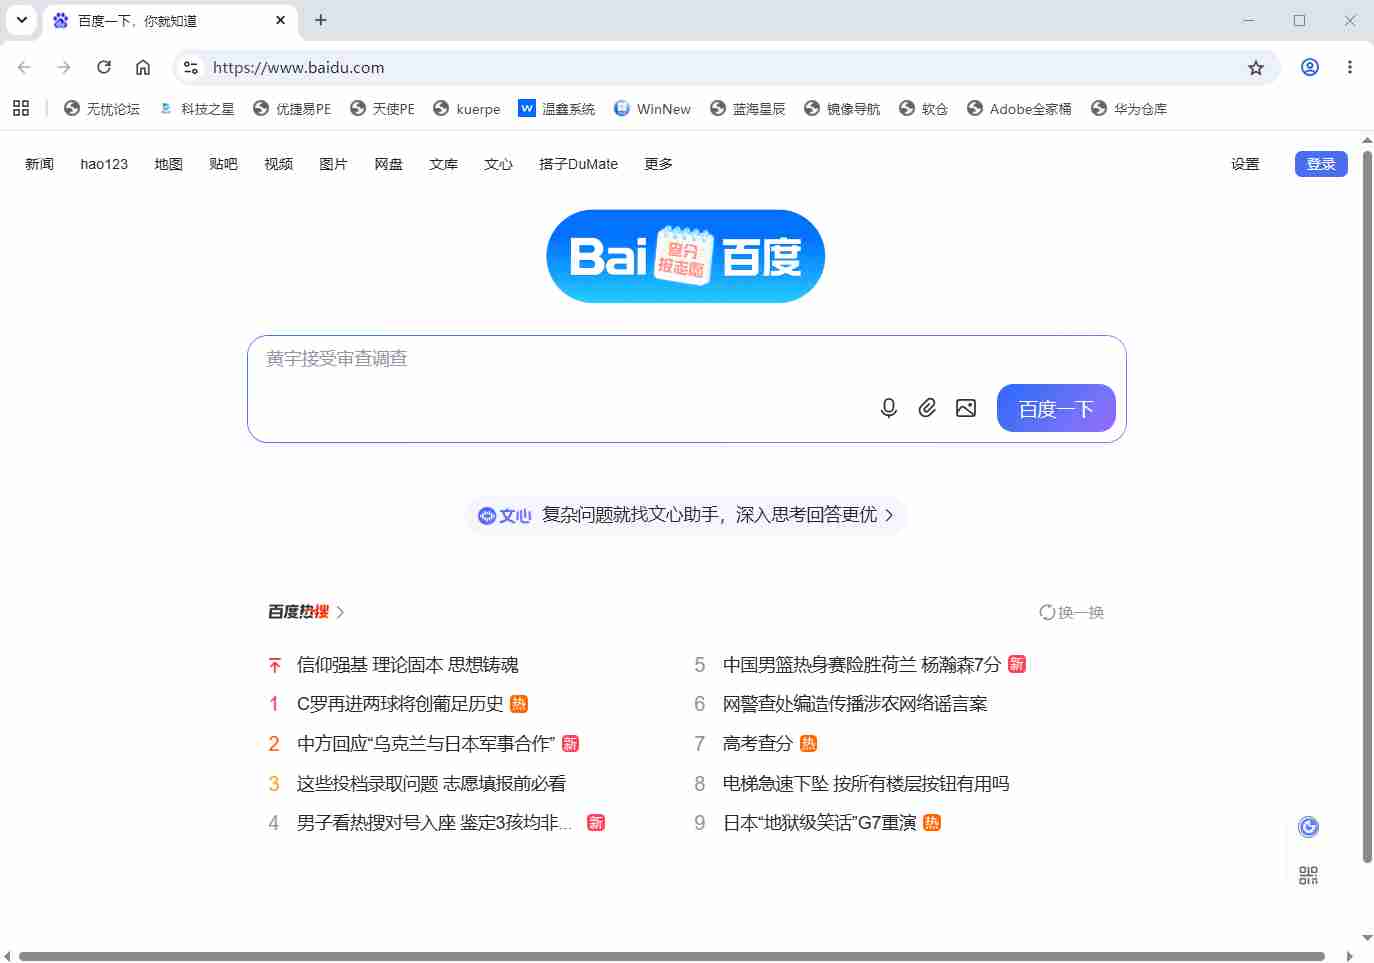Screen dimensions: 1374x963
Task: Expand the tab search dropdown arrow
Action: click(21, 20)
